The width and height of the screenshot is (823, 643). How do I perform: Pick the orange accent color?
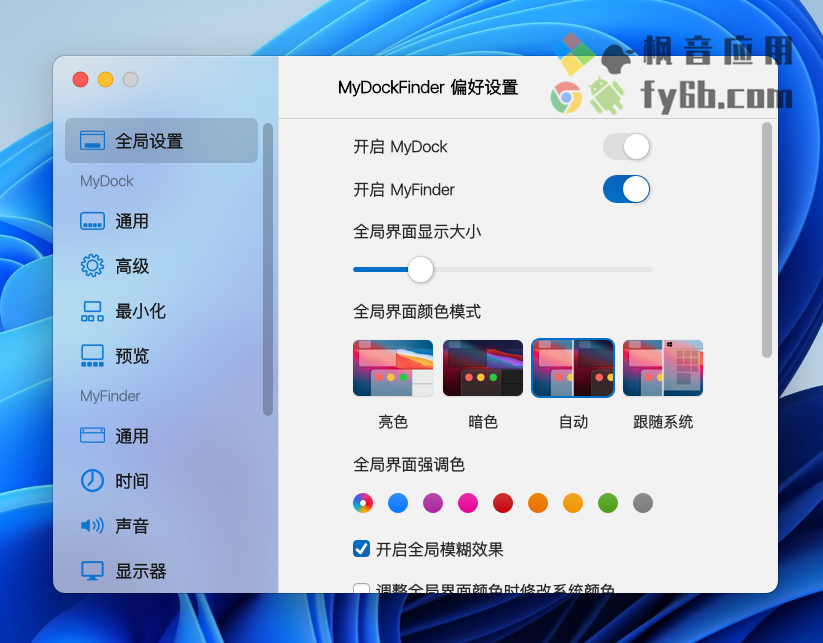(x=538, y=503)
